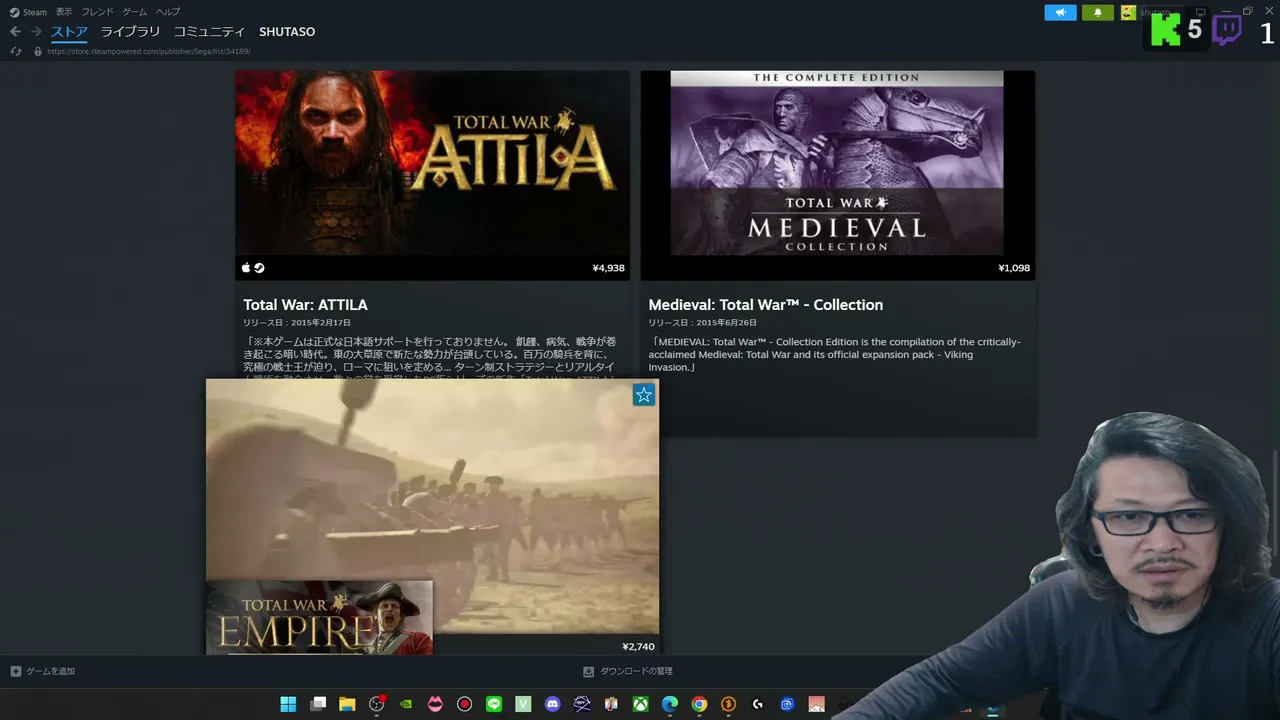Click the ゲームを追加 button

[x=43, y=671]
